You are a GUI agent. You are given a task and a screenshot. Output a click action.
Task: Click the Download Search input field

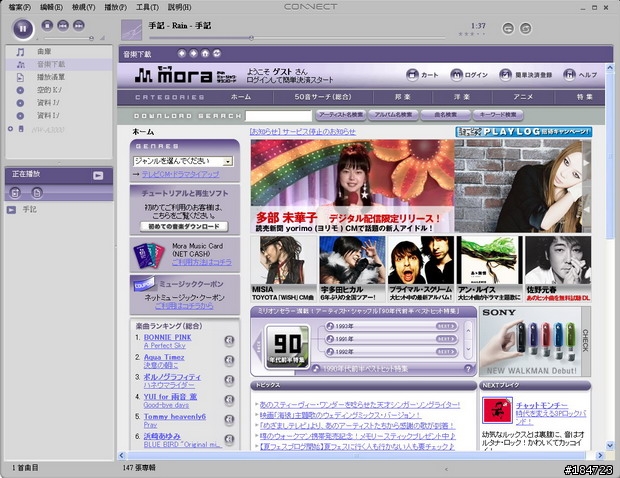tap(279, 115)
